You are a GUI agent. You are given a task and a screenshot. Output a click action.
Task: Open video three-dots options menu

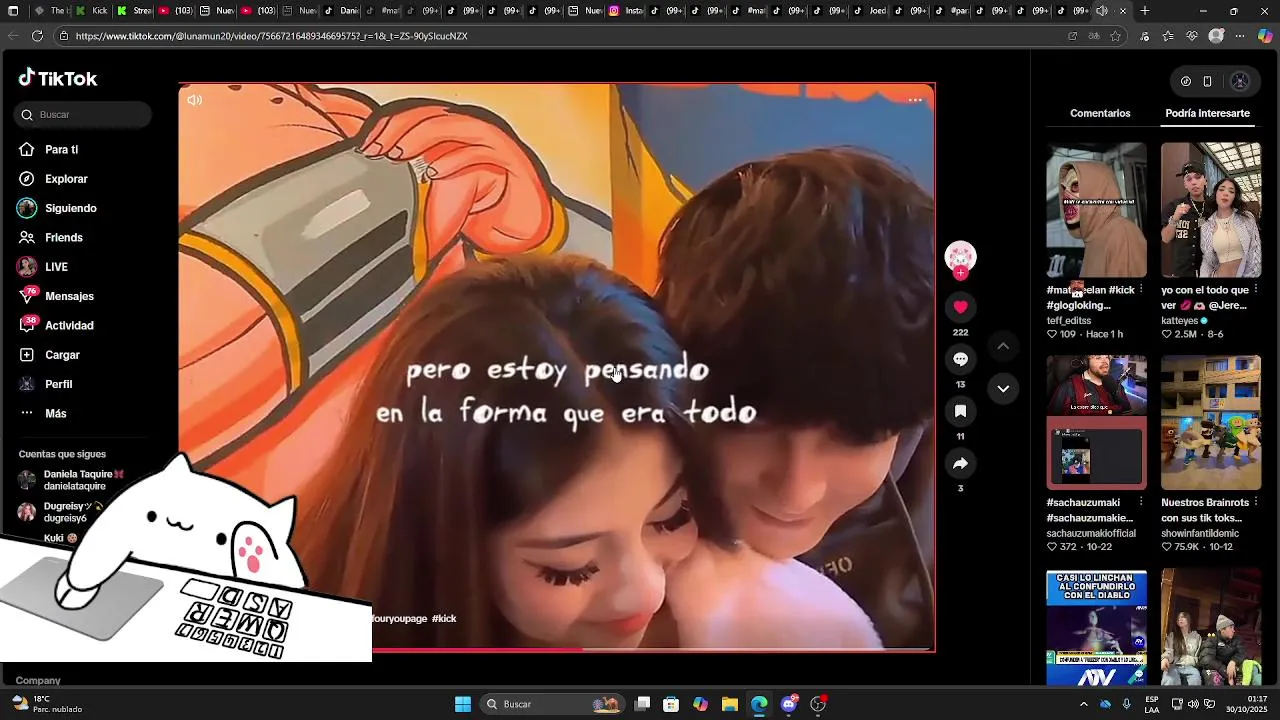915,100
